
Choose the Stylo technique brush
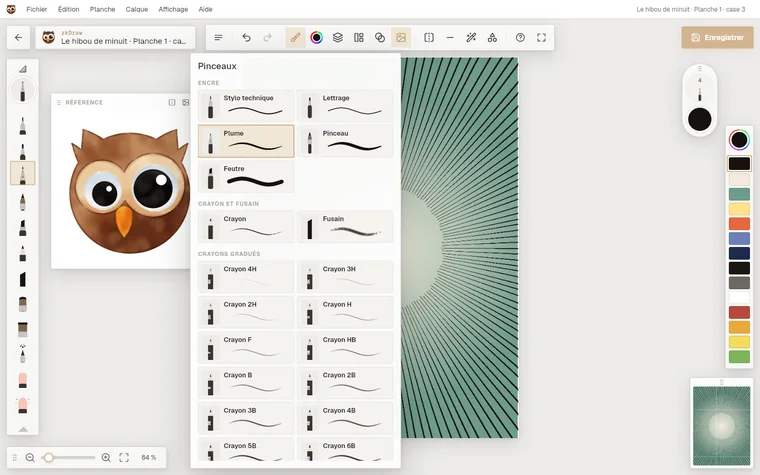[x=246, y=106]
